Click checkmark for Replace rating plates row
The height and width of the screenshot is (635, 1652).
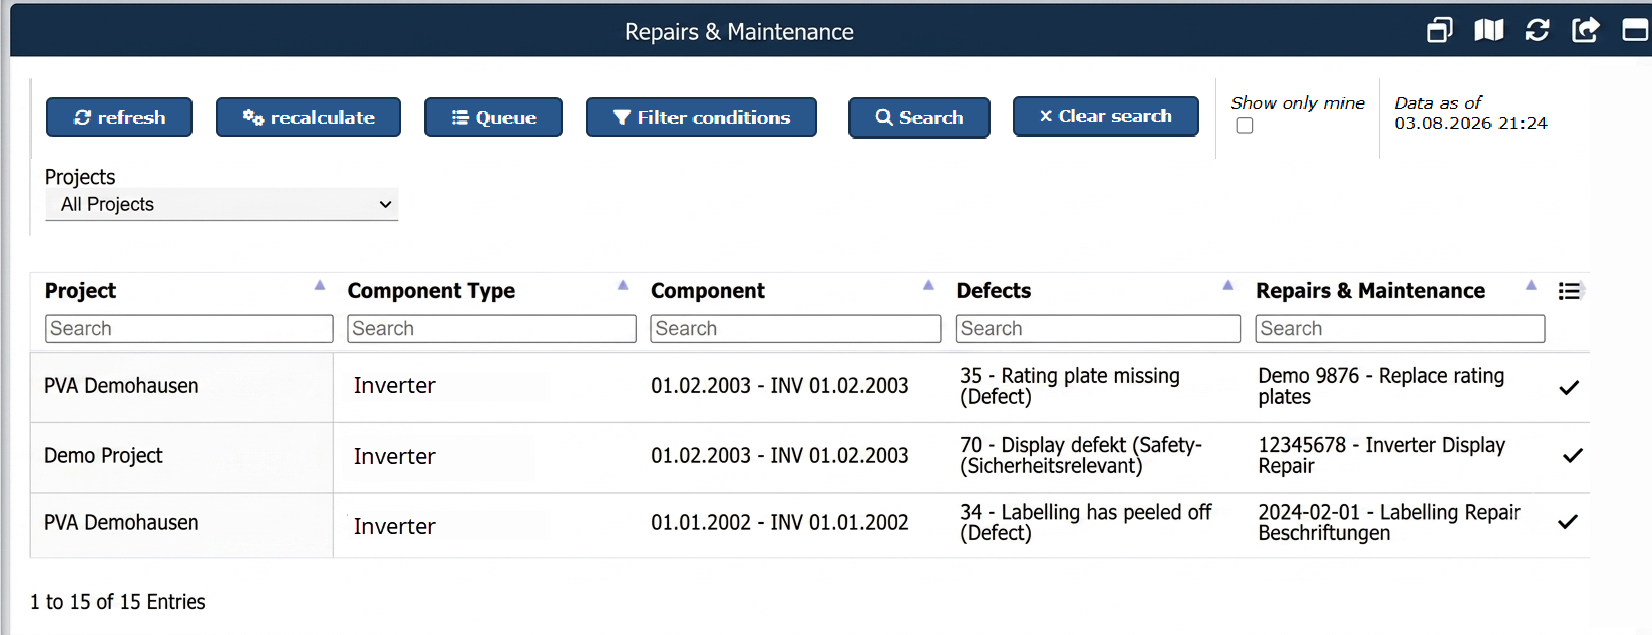pyautogui.click(x=1569, y=387)
